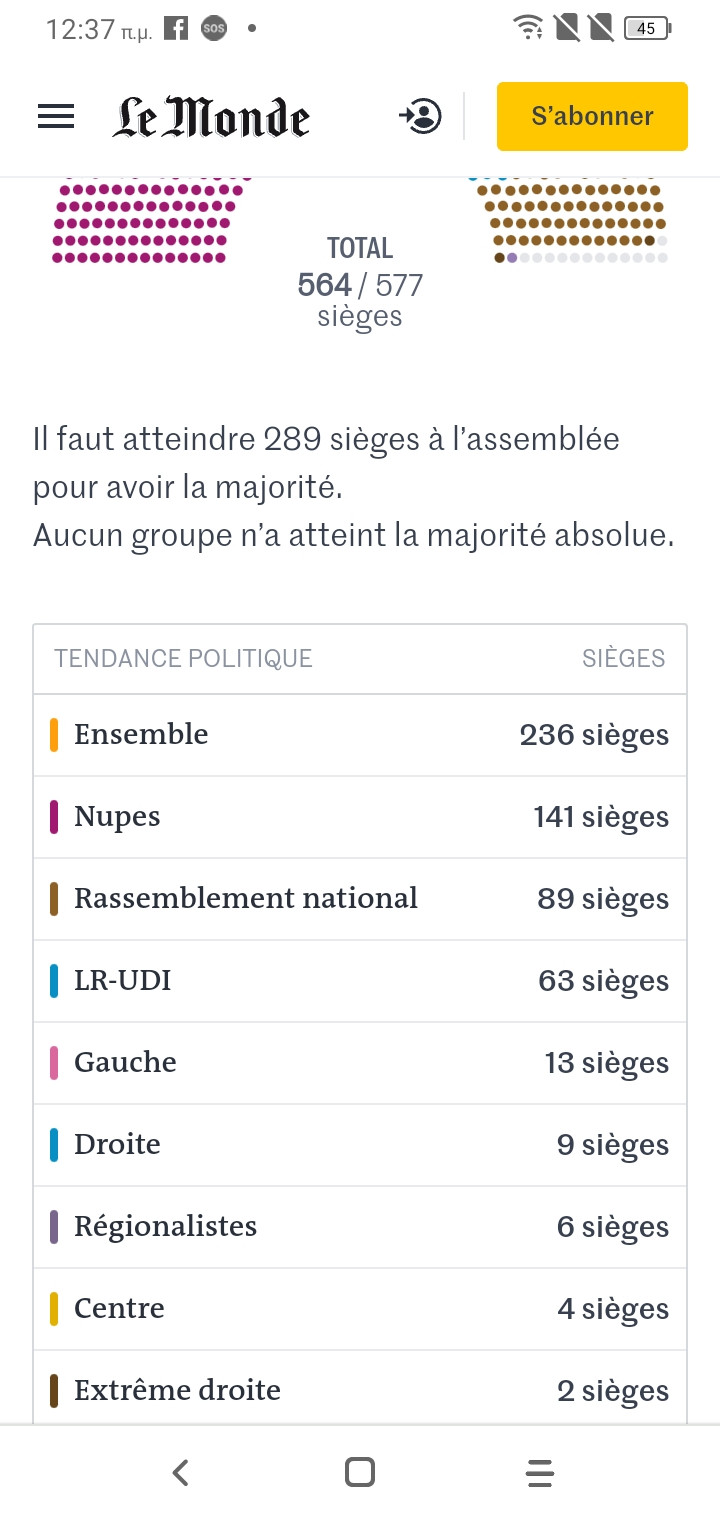Tap the magenta Nupes seats dot cluster
Viewport: 720px width, 1520px height.
[145, 222]
